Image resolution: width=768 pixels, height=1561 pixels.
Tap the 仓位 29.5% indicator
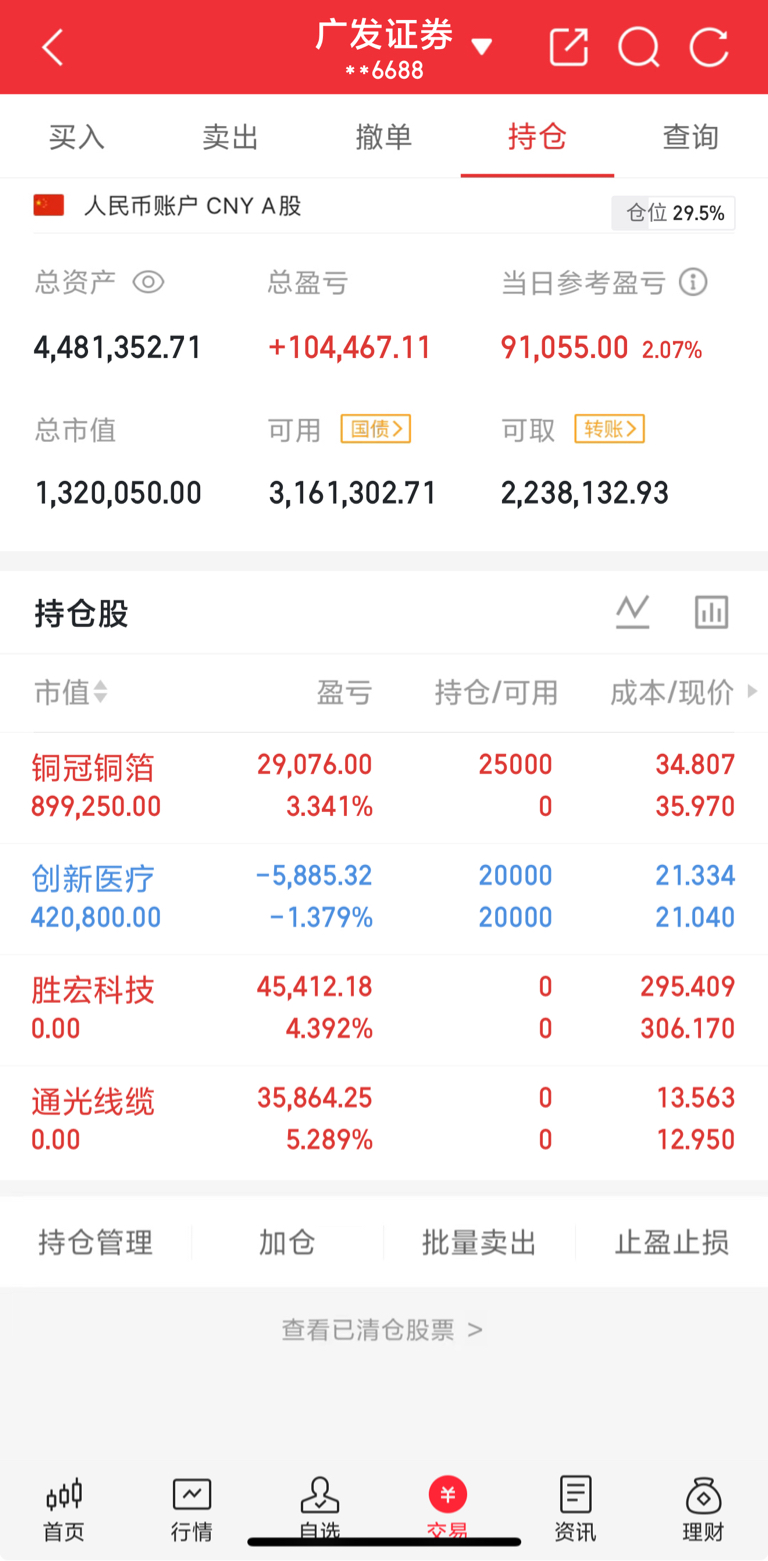click(x=673, y=213)
